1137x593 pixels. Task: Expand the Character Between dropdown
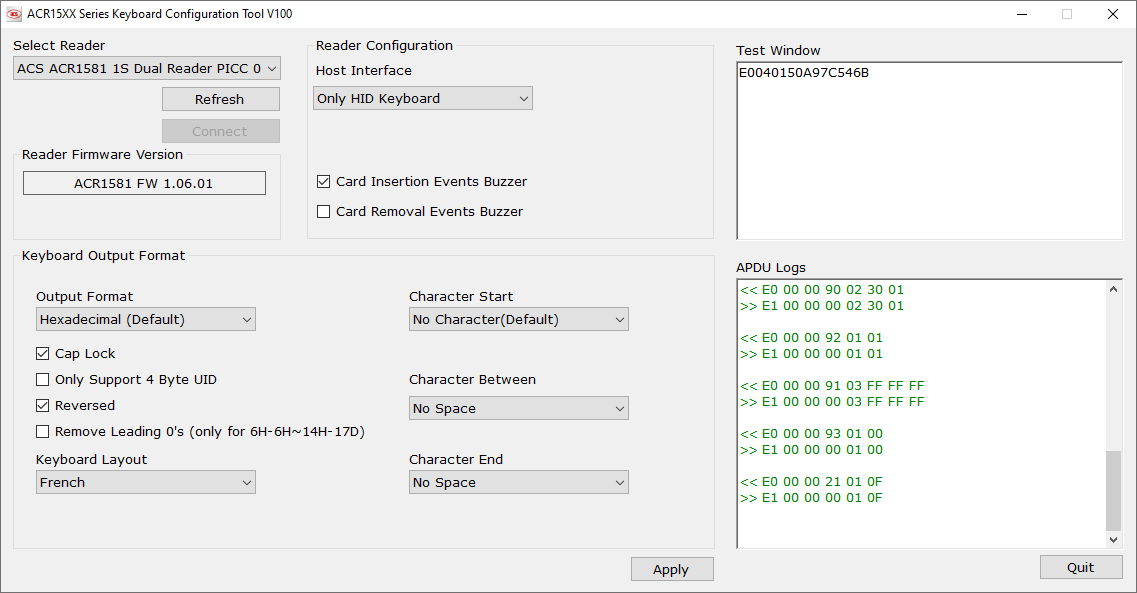518,409
